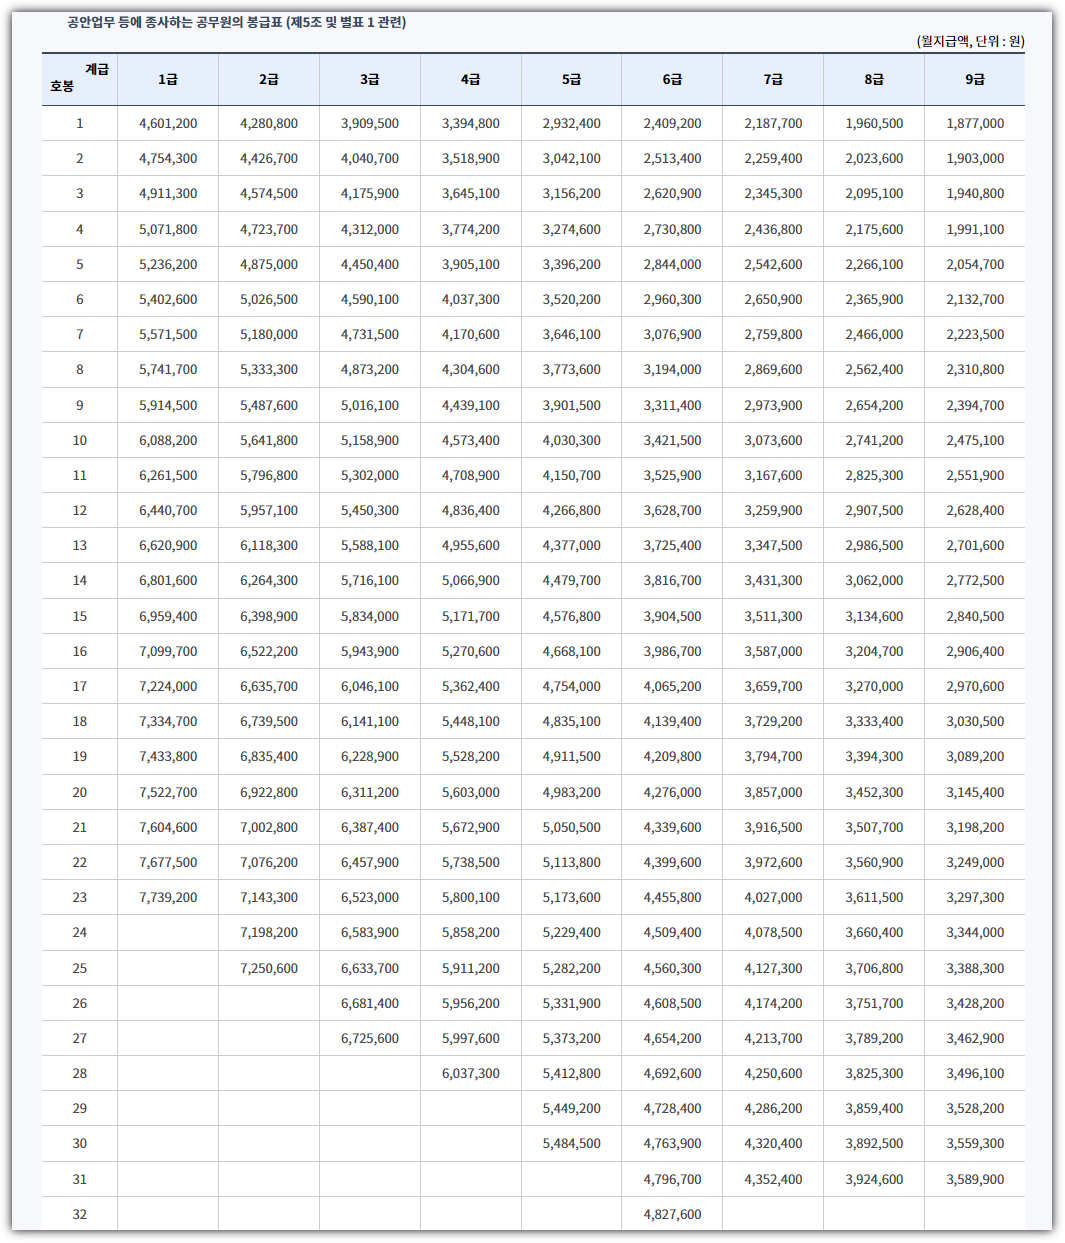1065x1243 pixels.
Task: Select the cell 4,601,200
Action: coord(168,124)
